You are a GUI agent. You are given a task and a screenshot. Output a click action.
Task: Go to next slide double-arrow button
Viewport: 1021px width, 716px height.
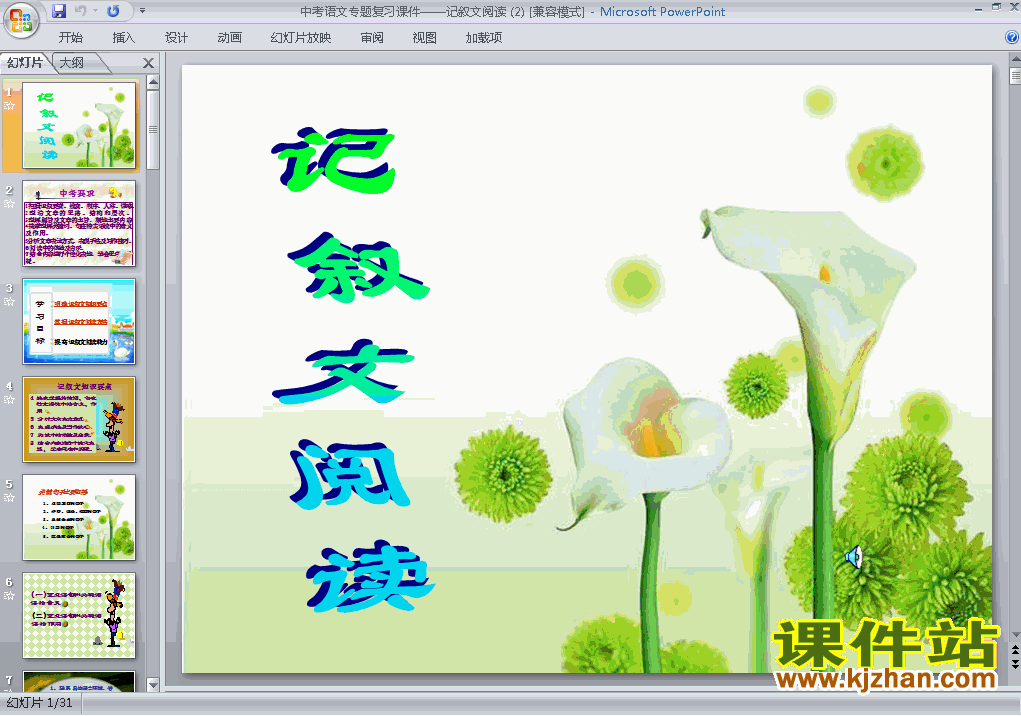[x=1015, y=663]
